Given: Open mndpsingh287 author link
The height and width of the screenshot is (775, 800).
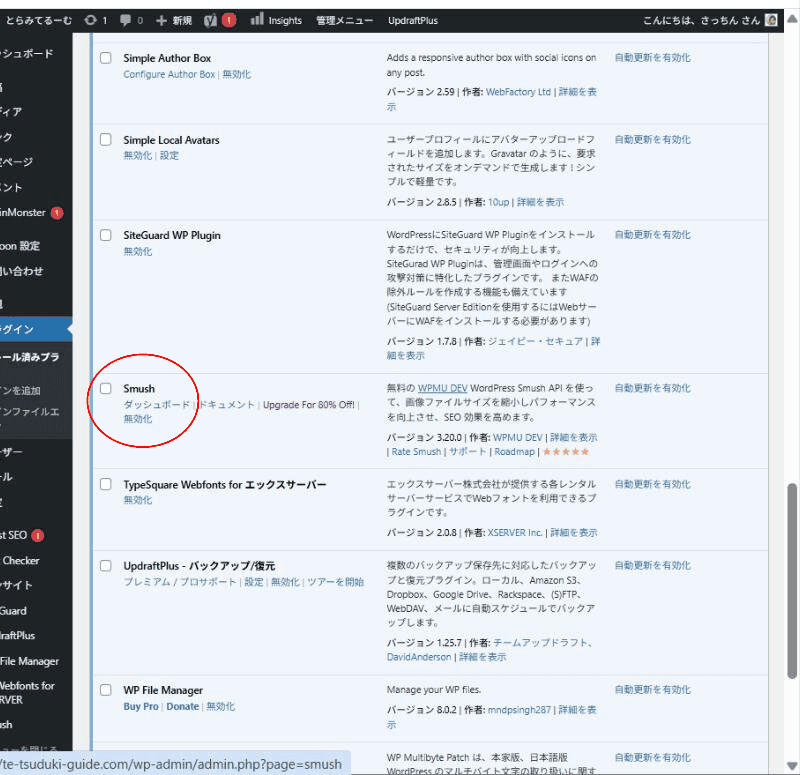Looking at the screenshot, I should (519, 710).
